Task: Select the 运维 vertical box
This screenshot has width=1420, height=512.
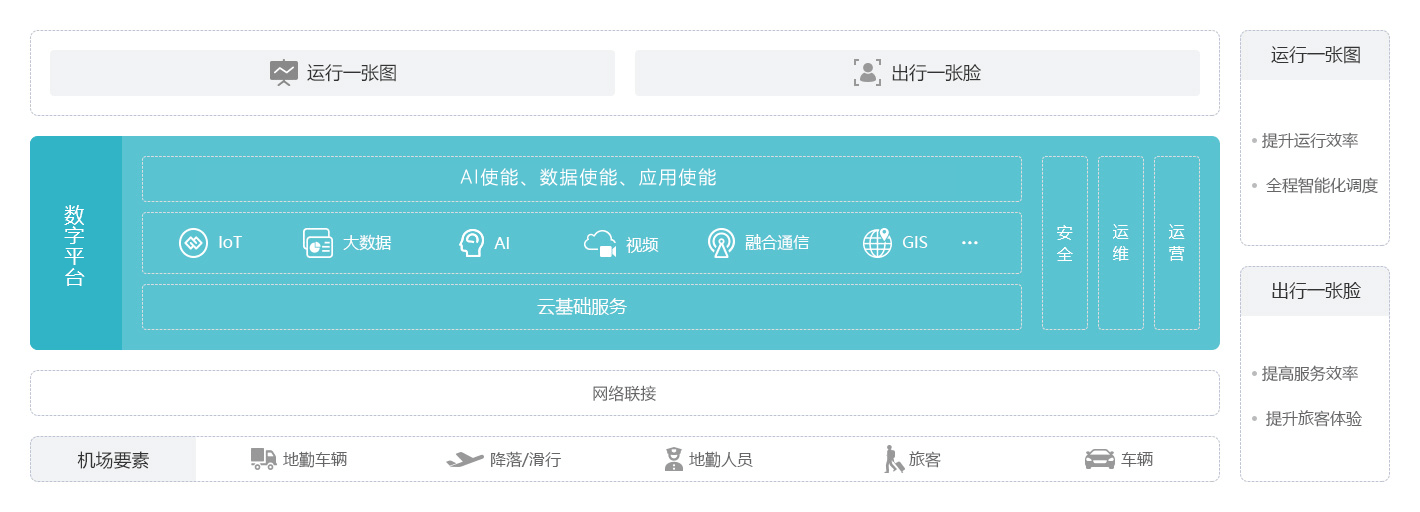Action: click(1120, 243)
